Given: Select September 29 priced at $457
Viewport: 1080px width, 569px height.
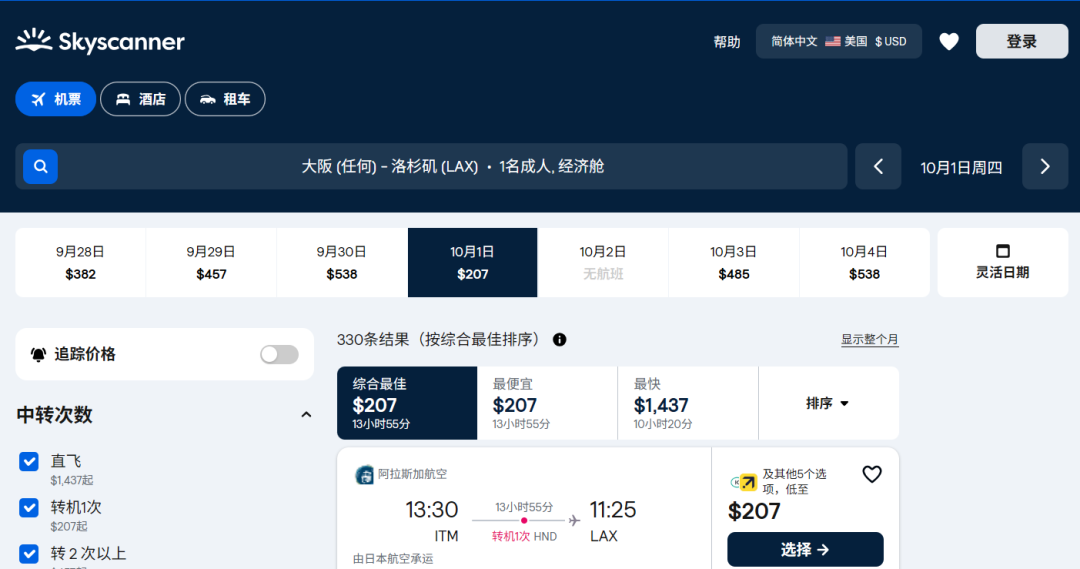Looking at the screenshot, I should coord(211,262).
